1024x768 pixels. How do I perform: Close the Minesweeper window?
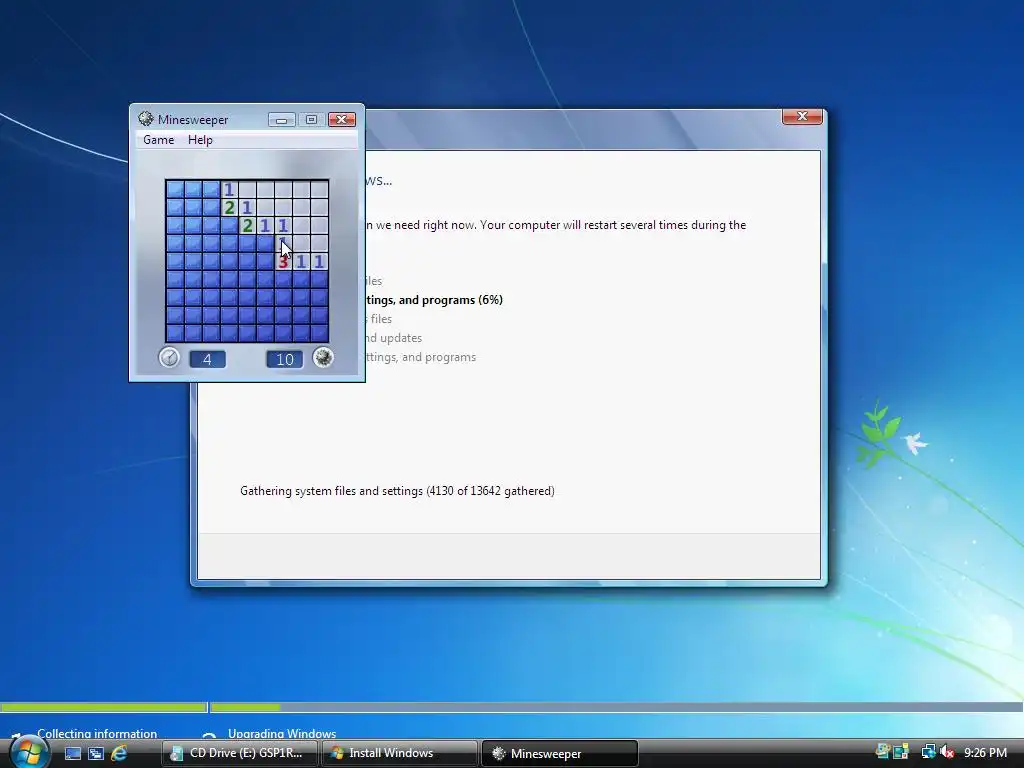pos(342,120)
